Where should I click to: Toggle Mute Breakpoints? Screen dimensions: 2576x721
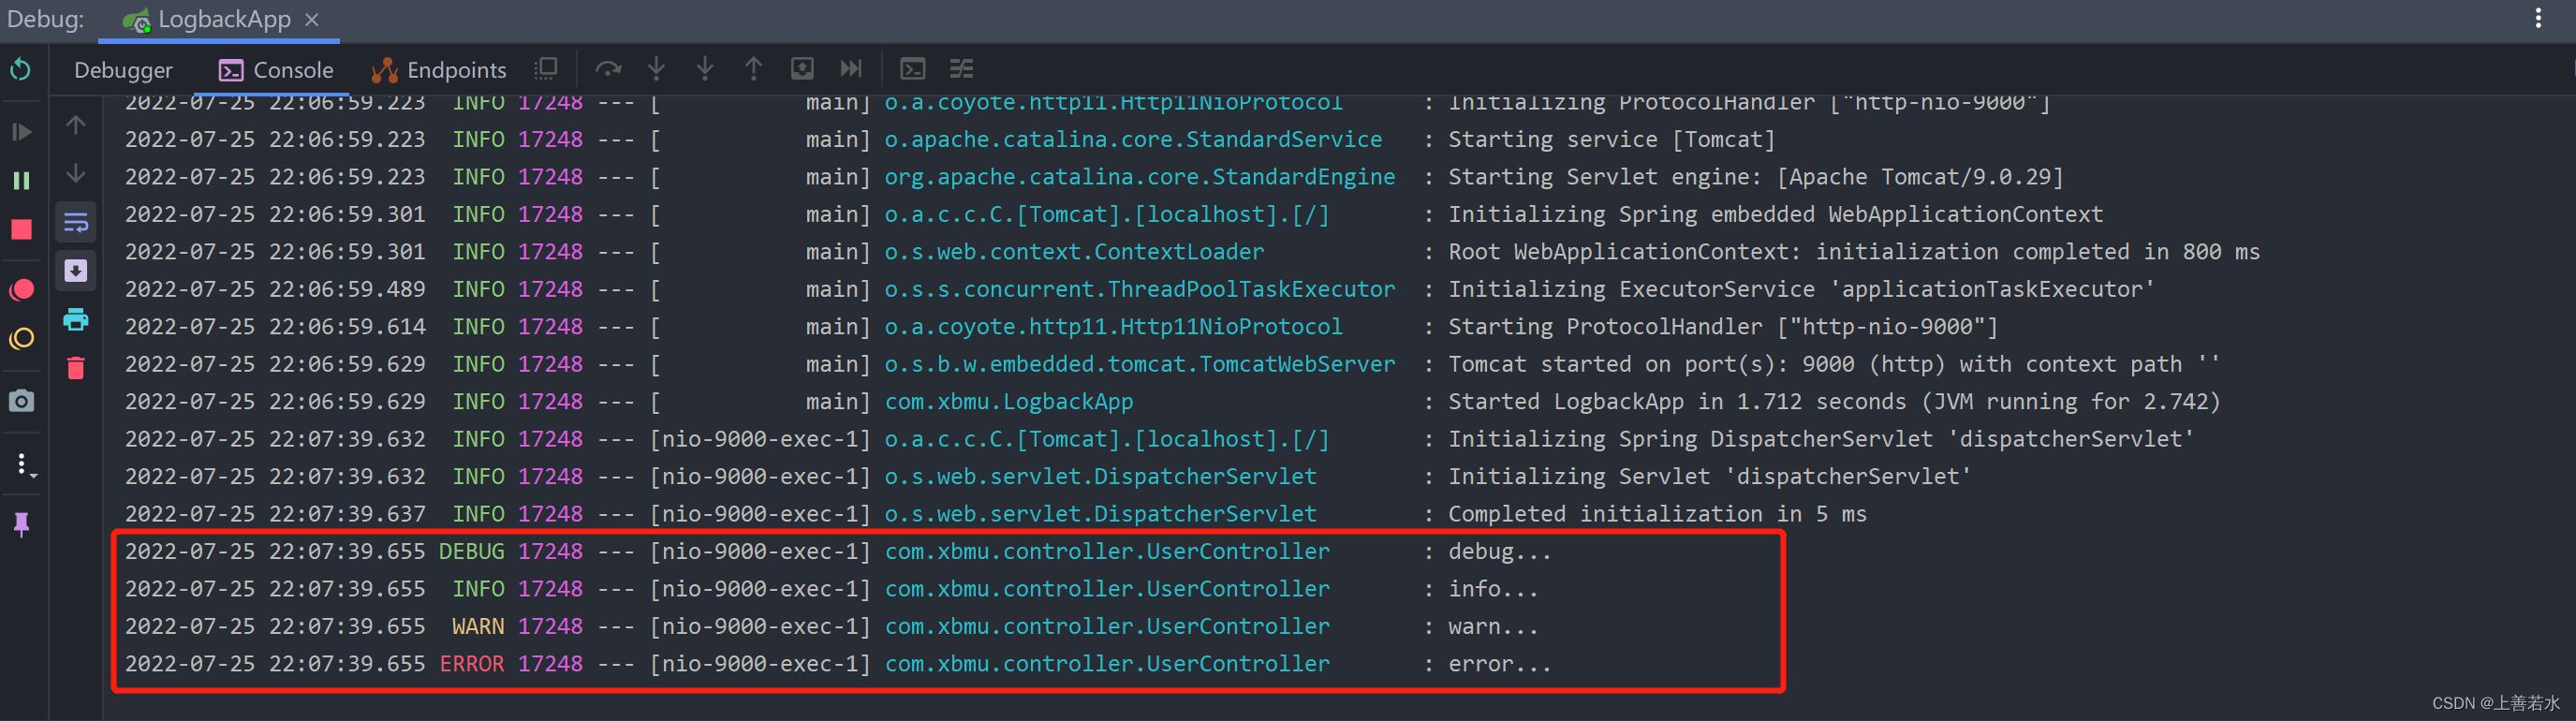tap(21, 338)
